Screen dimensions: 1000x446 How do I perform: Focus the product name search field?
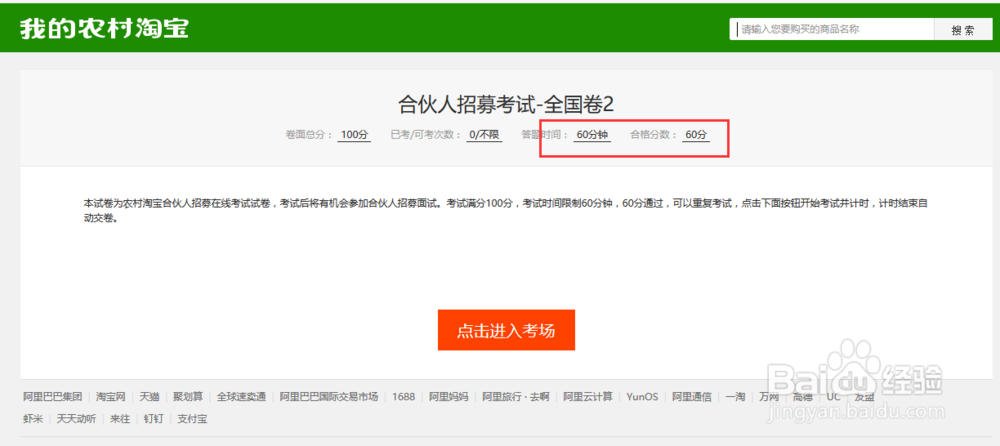(x=832, y=29)
